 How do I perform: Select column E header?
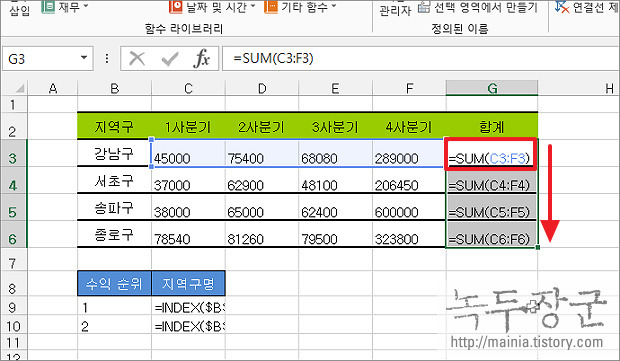(x=335, y=88)
